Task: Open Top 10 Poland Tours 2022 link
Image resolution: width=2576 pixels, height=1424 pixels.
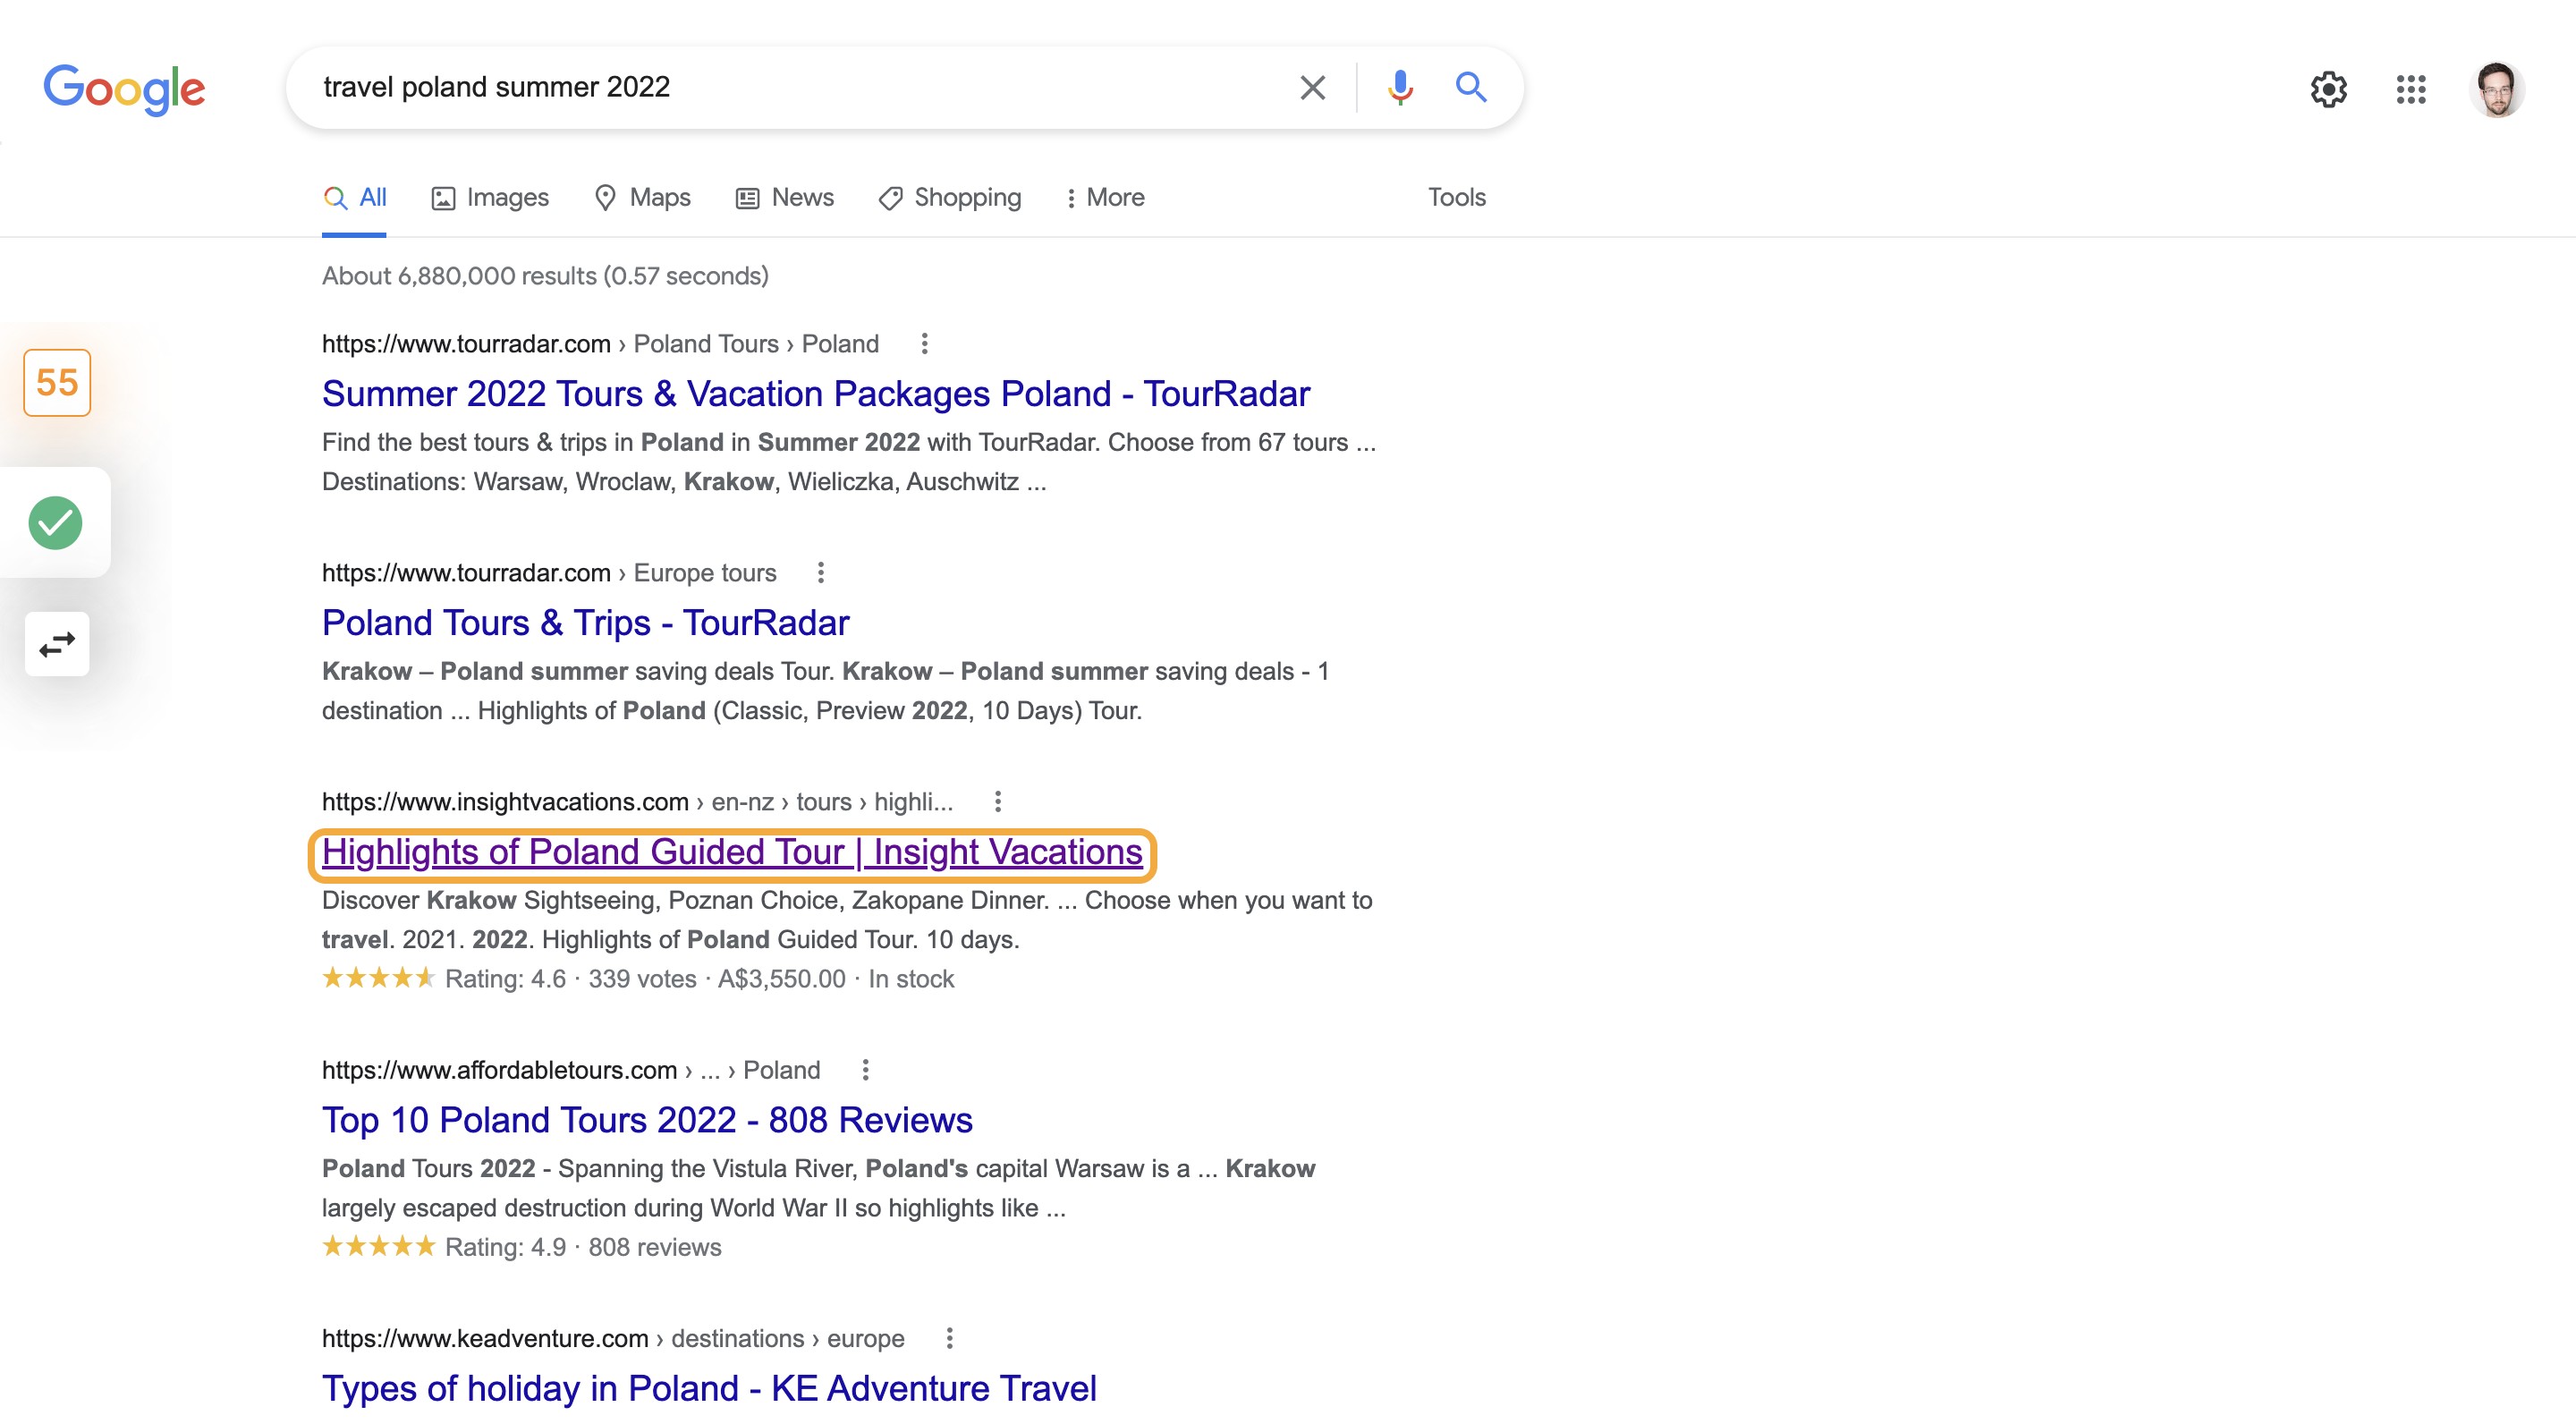Action: tap(647, 1120)
